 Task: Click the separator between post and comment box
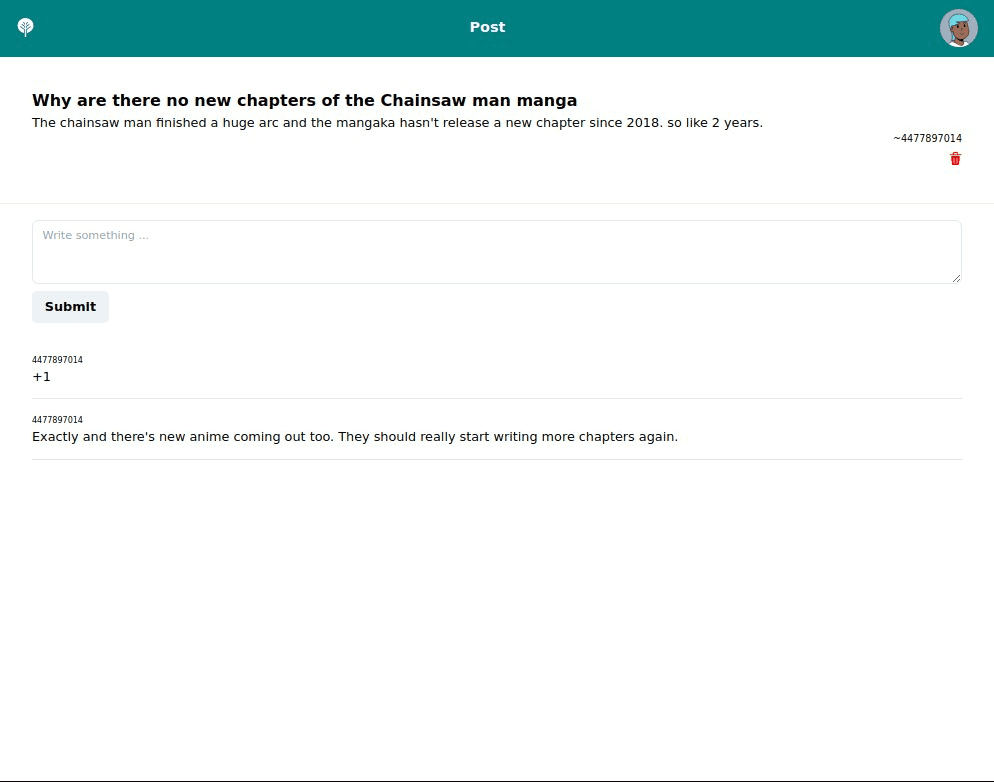(x=497, y=203)
